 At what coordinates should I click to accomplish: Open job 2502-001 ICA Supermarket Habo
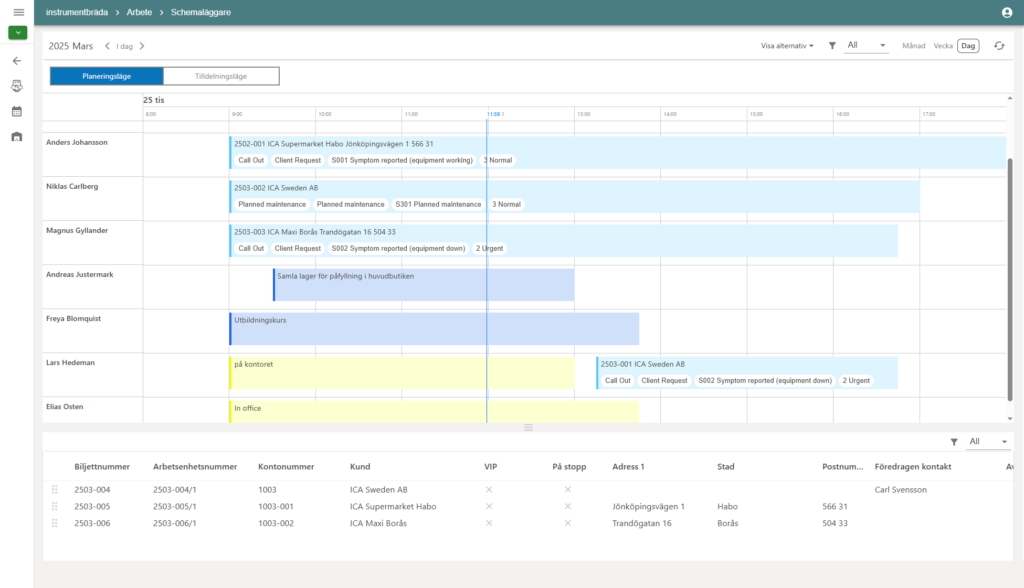coord(617,152)
